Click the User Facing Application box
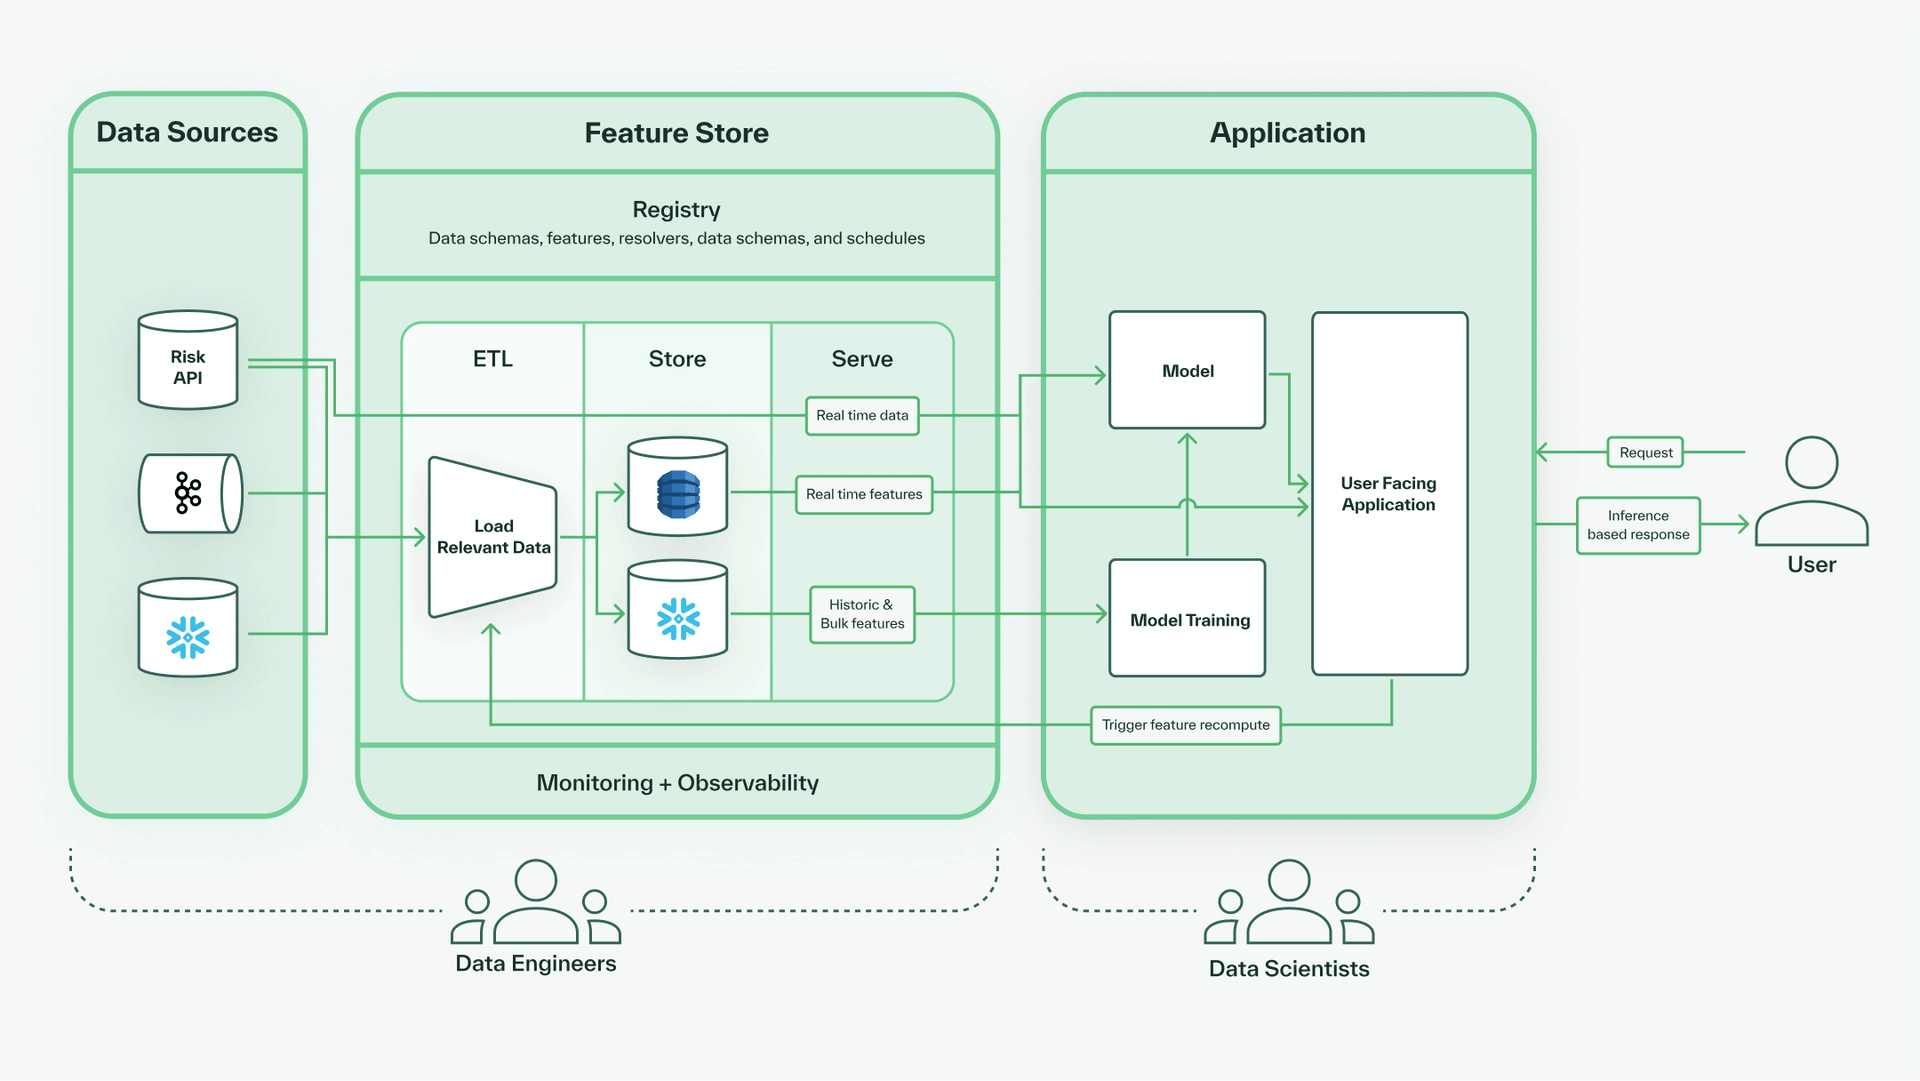1920x1081 pixels. [1389, 494]
